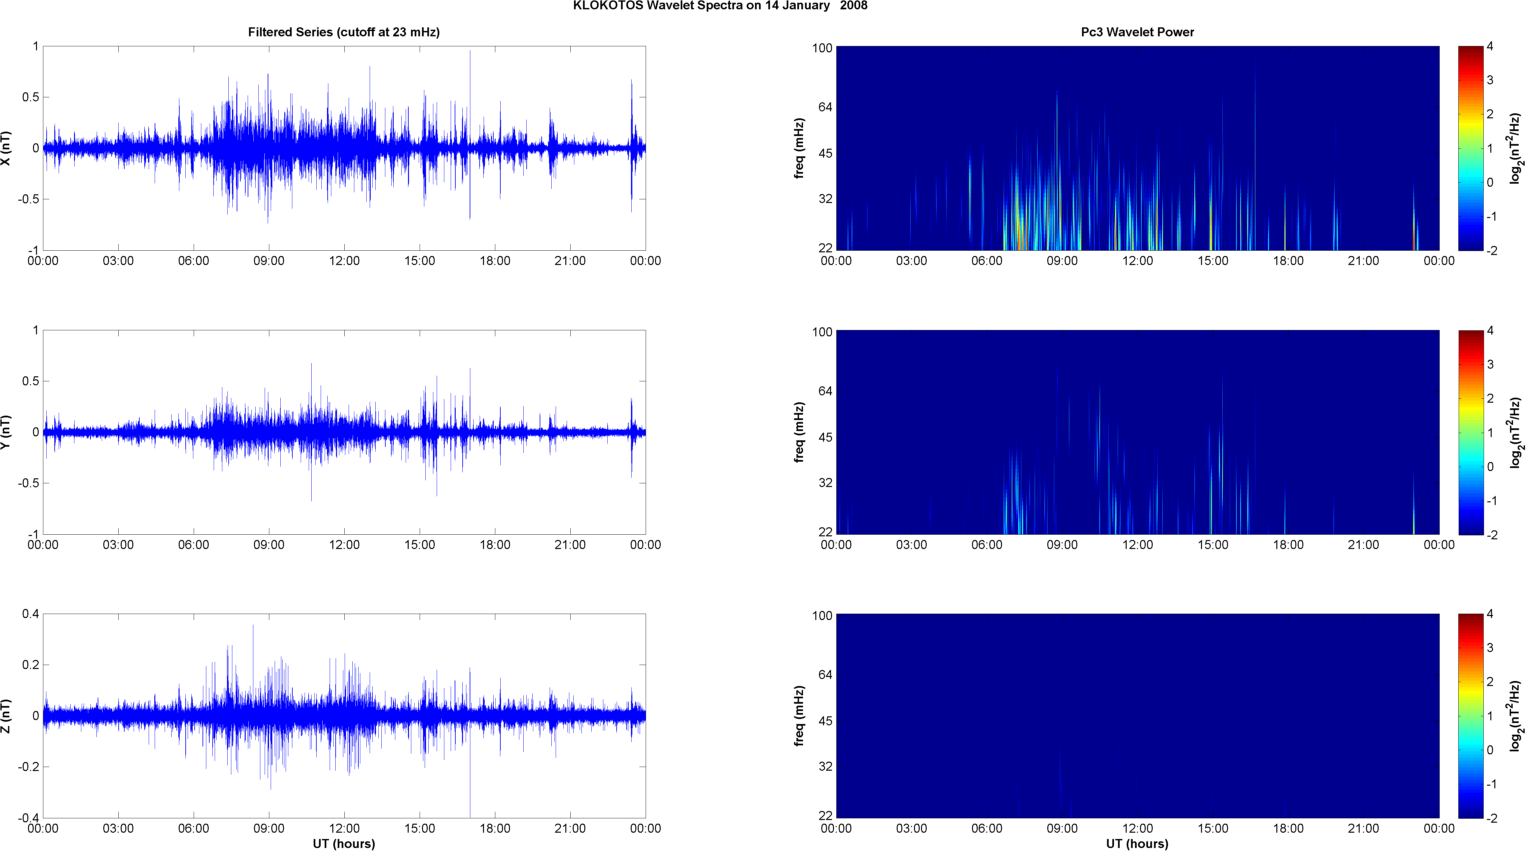Image resolution: width=1526 pixels, height=851 pixels.
Task: Click the 12:00 tick under X series
Action: point(344,261)
